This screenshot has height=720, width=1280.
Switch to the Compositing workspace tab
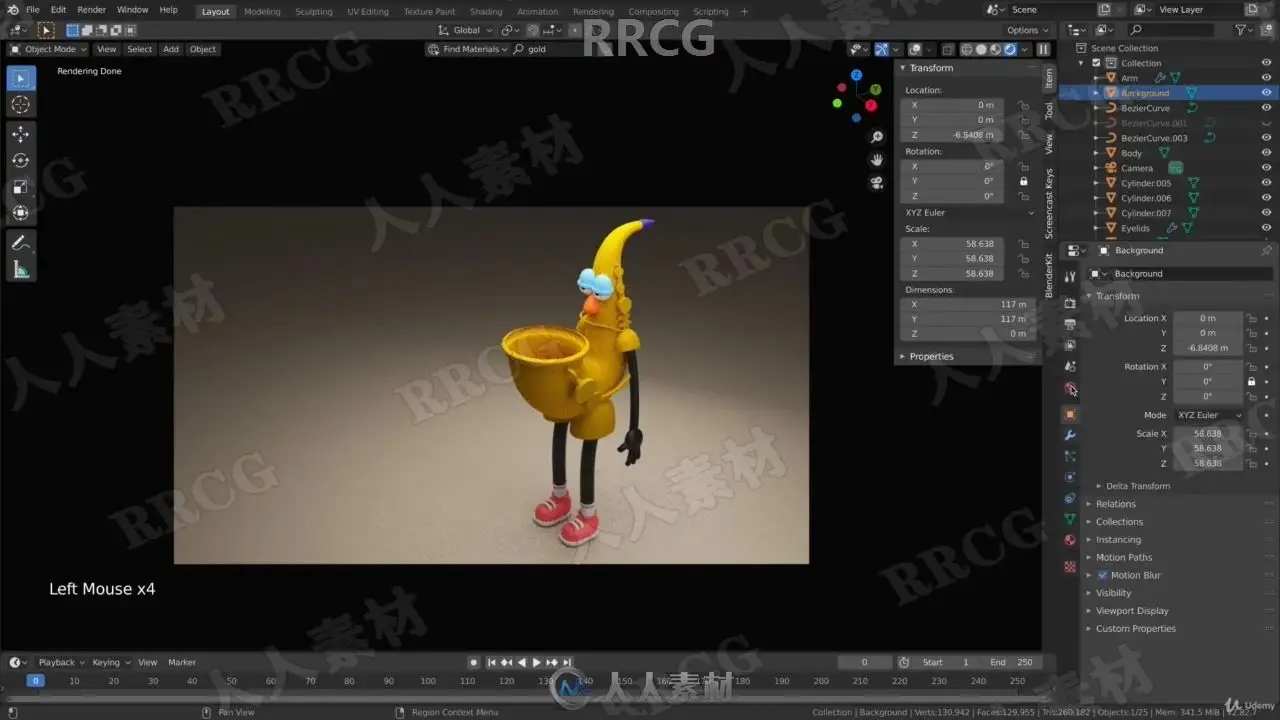(653, 11)
